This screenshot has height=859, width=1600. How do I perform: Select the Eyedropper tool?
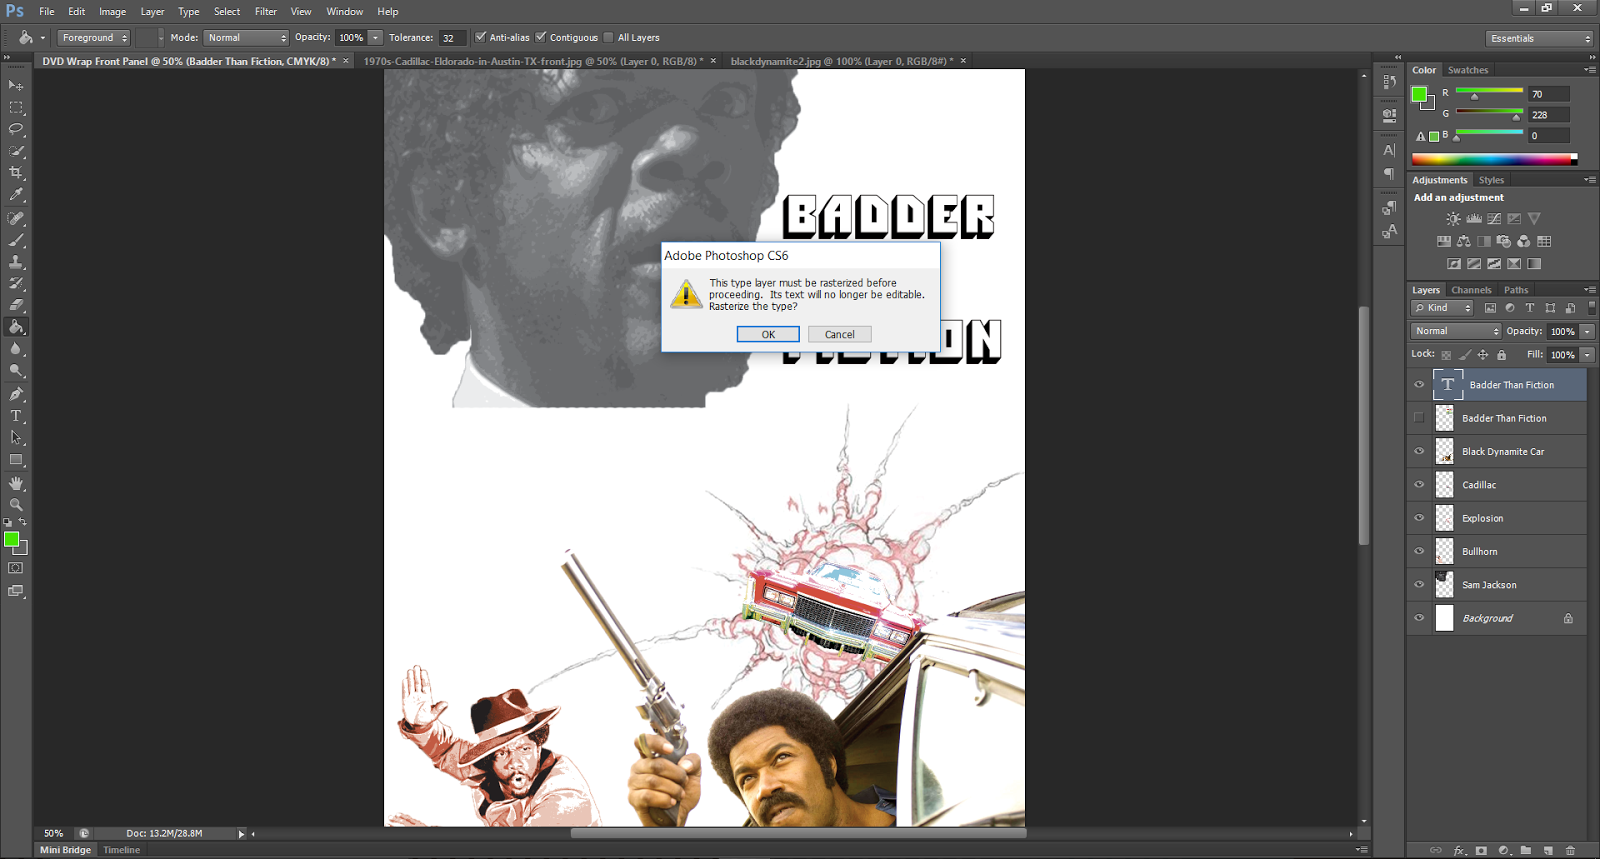click(x=16, y=196)
